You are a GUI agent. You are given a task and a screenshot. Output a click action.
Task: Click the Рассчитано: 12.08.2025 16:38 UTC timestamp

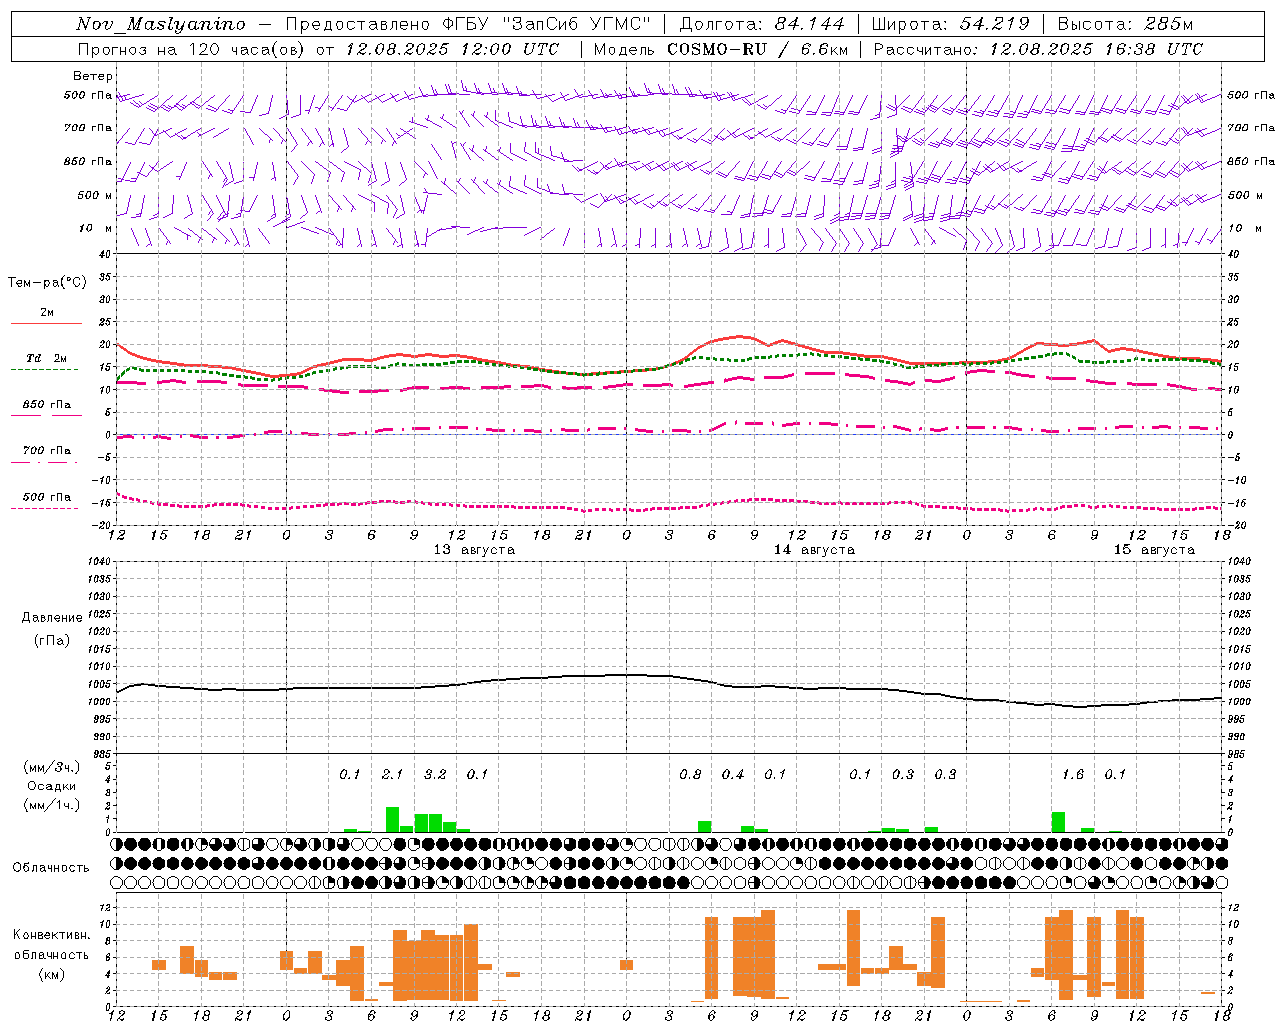[1038, 49]
